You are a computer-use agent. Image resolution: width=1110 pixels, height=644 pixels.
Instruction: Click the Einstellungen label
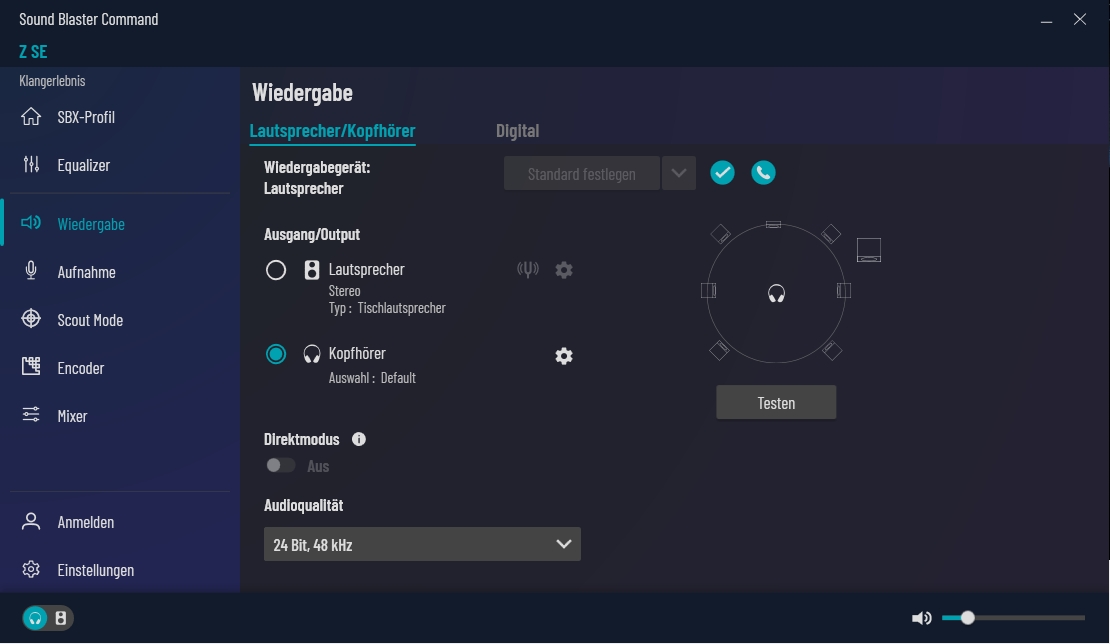tap(96, 570)
